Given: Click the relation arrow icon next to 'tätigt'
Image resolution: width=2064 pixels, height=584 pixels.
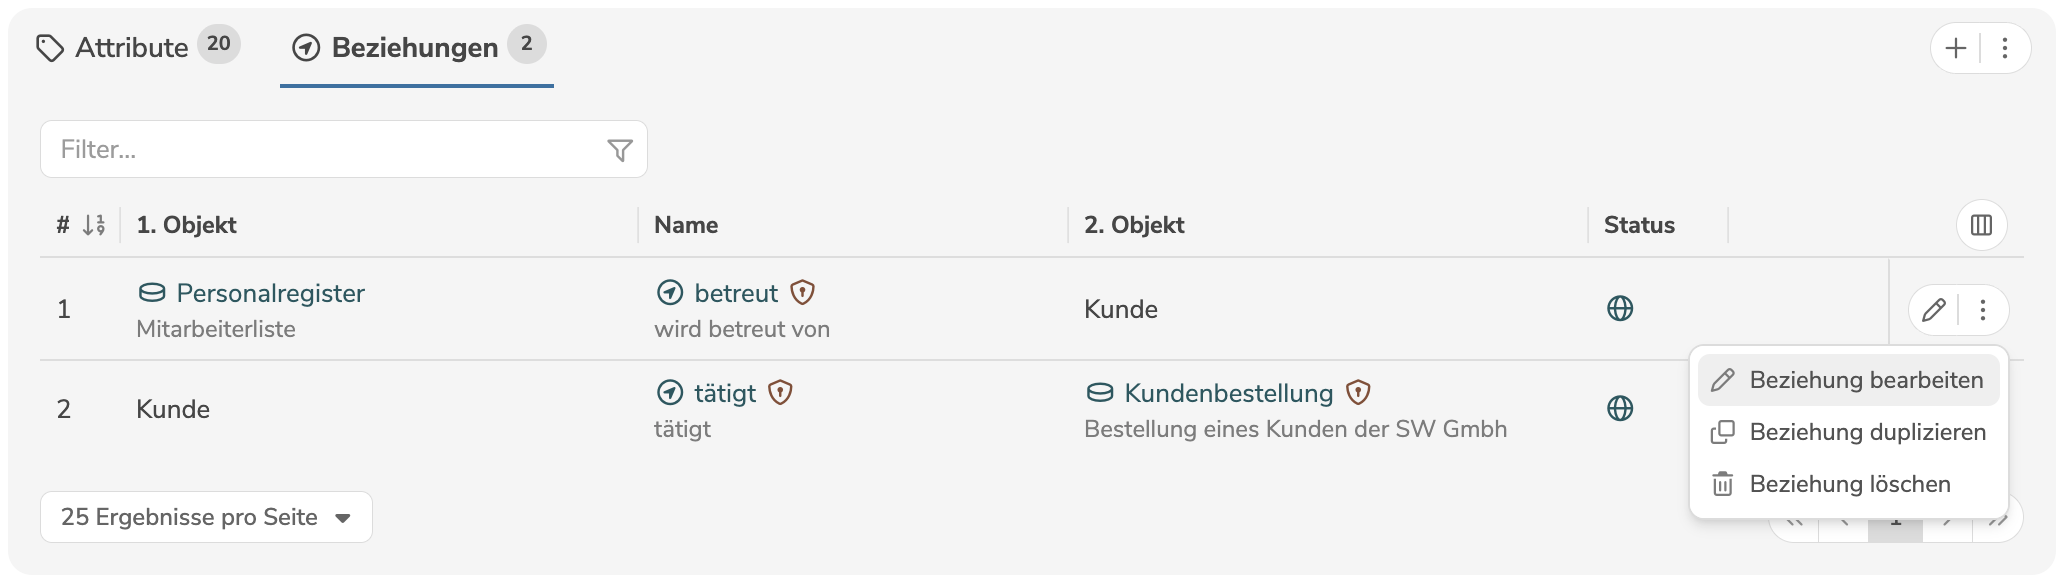Looking at the screenshot, I should 672,392.
